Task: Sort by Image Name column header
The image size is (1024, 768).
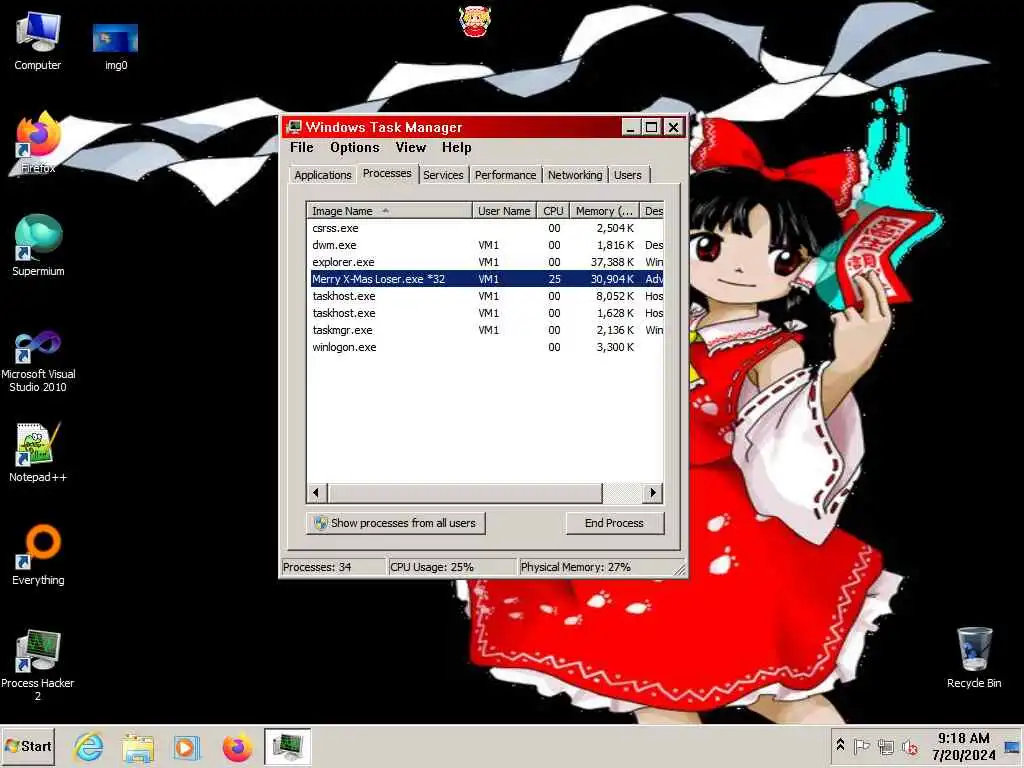Action: [x=389, y=211]
